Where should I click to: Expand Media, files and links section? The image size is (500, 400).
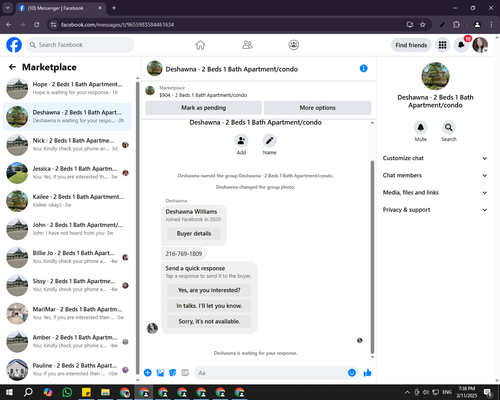point(435,192)
